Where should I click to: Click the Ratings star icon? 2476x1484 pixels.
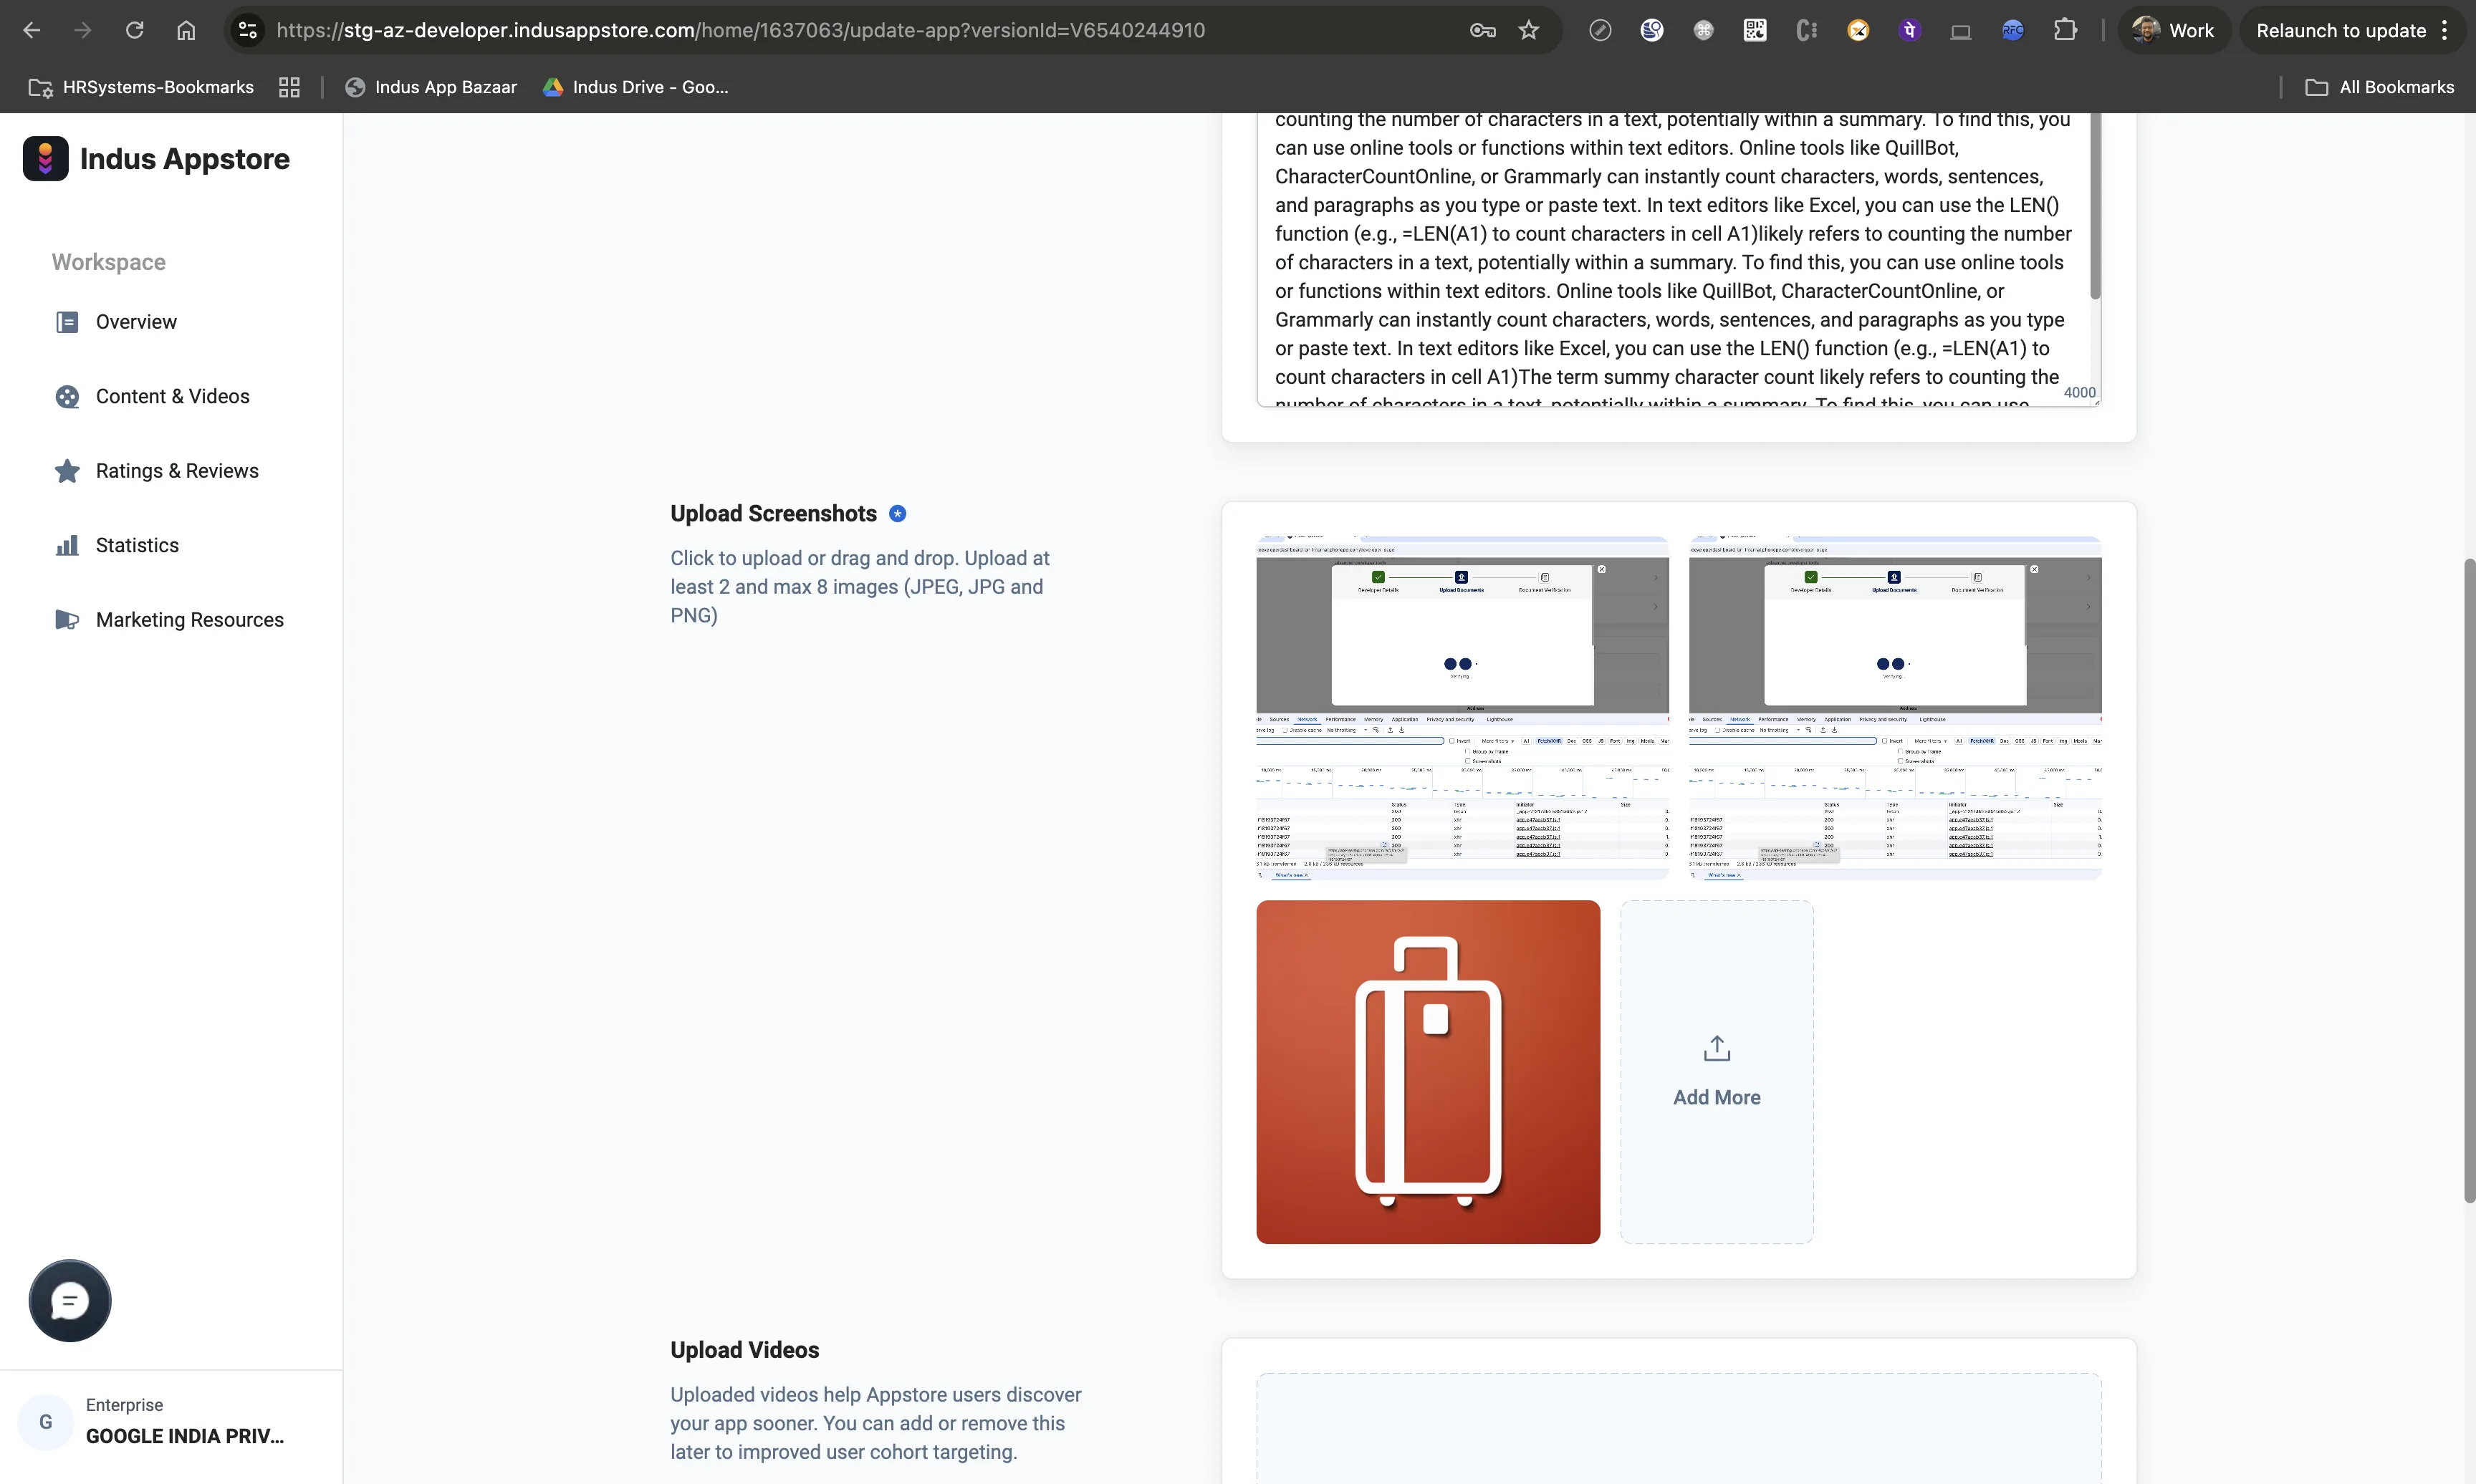67,471
